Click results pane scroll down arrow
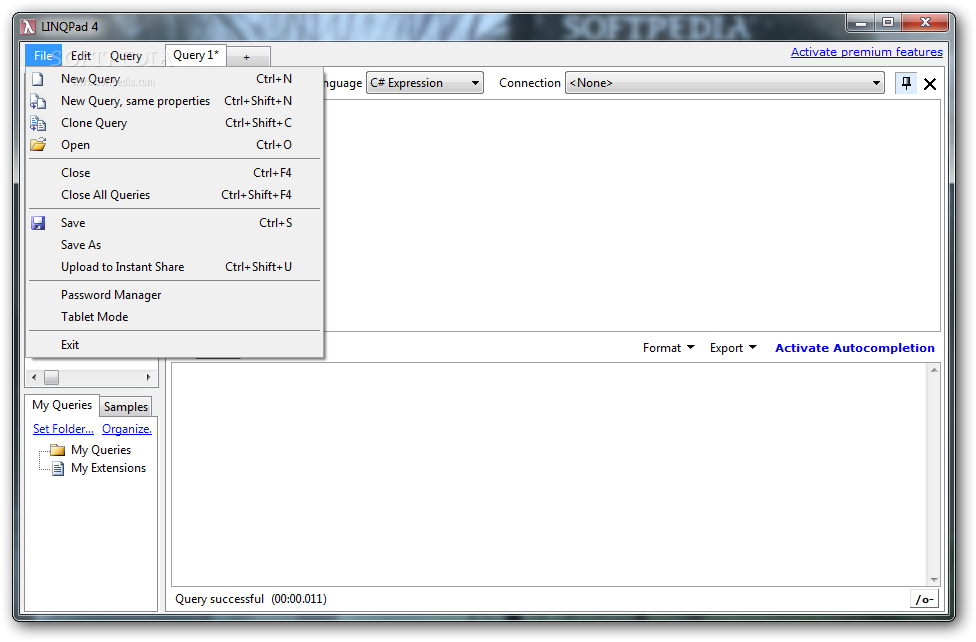Viewport: 976px width, 642px height. point(934,579)
